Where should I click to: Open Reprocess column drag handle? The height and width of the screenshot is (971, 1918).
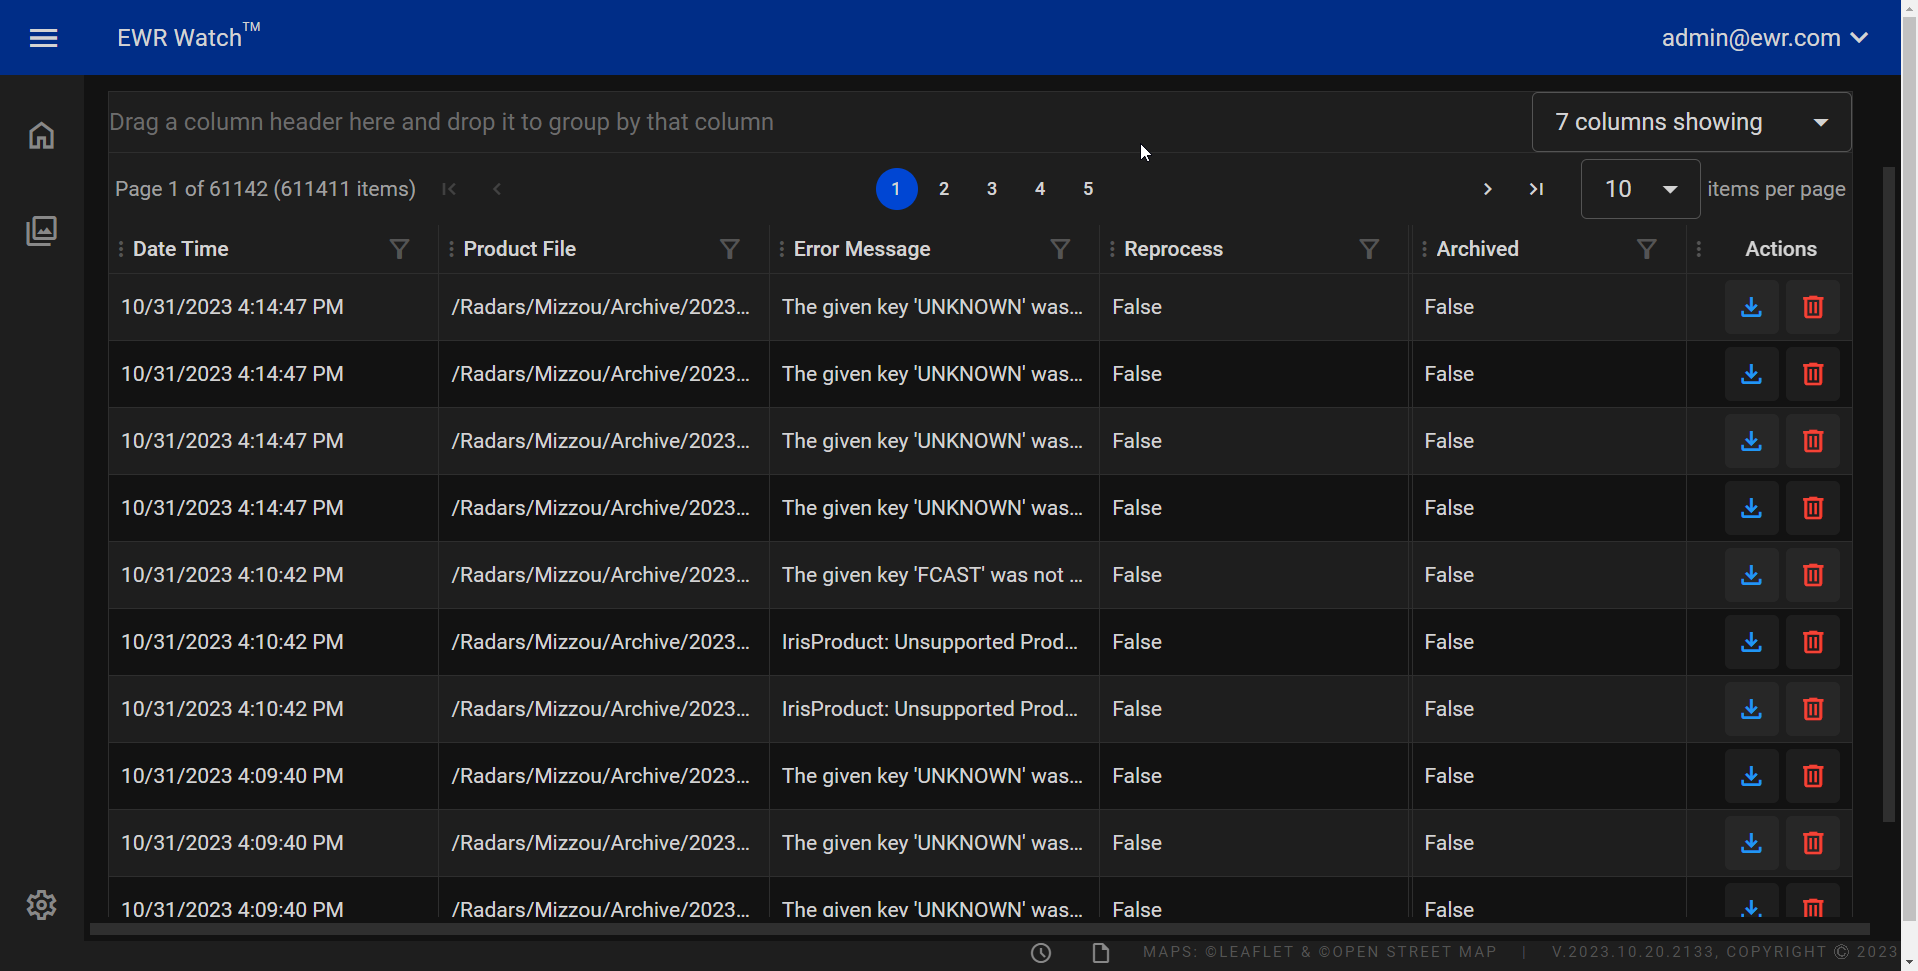(x=1112, y=249)
